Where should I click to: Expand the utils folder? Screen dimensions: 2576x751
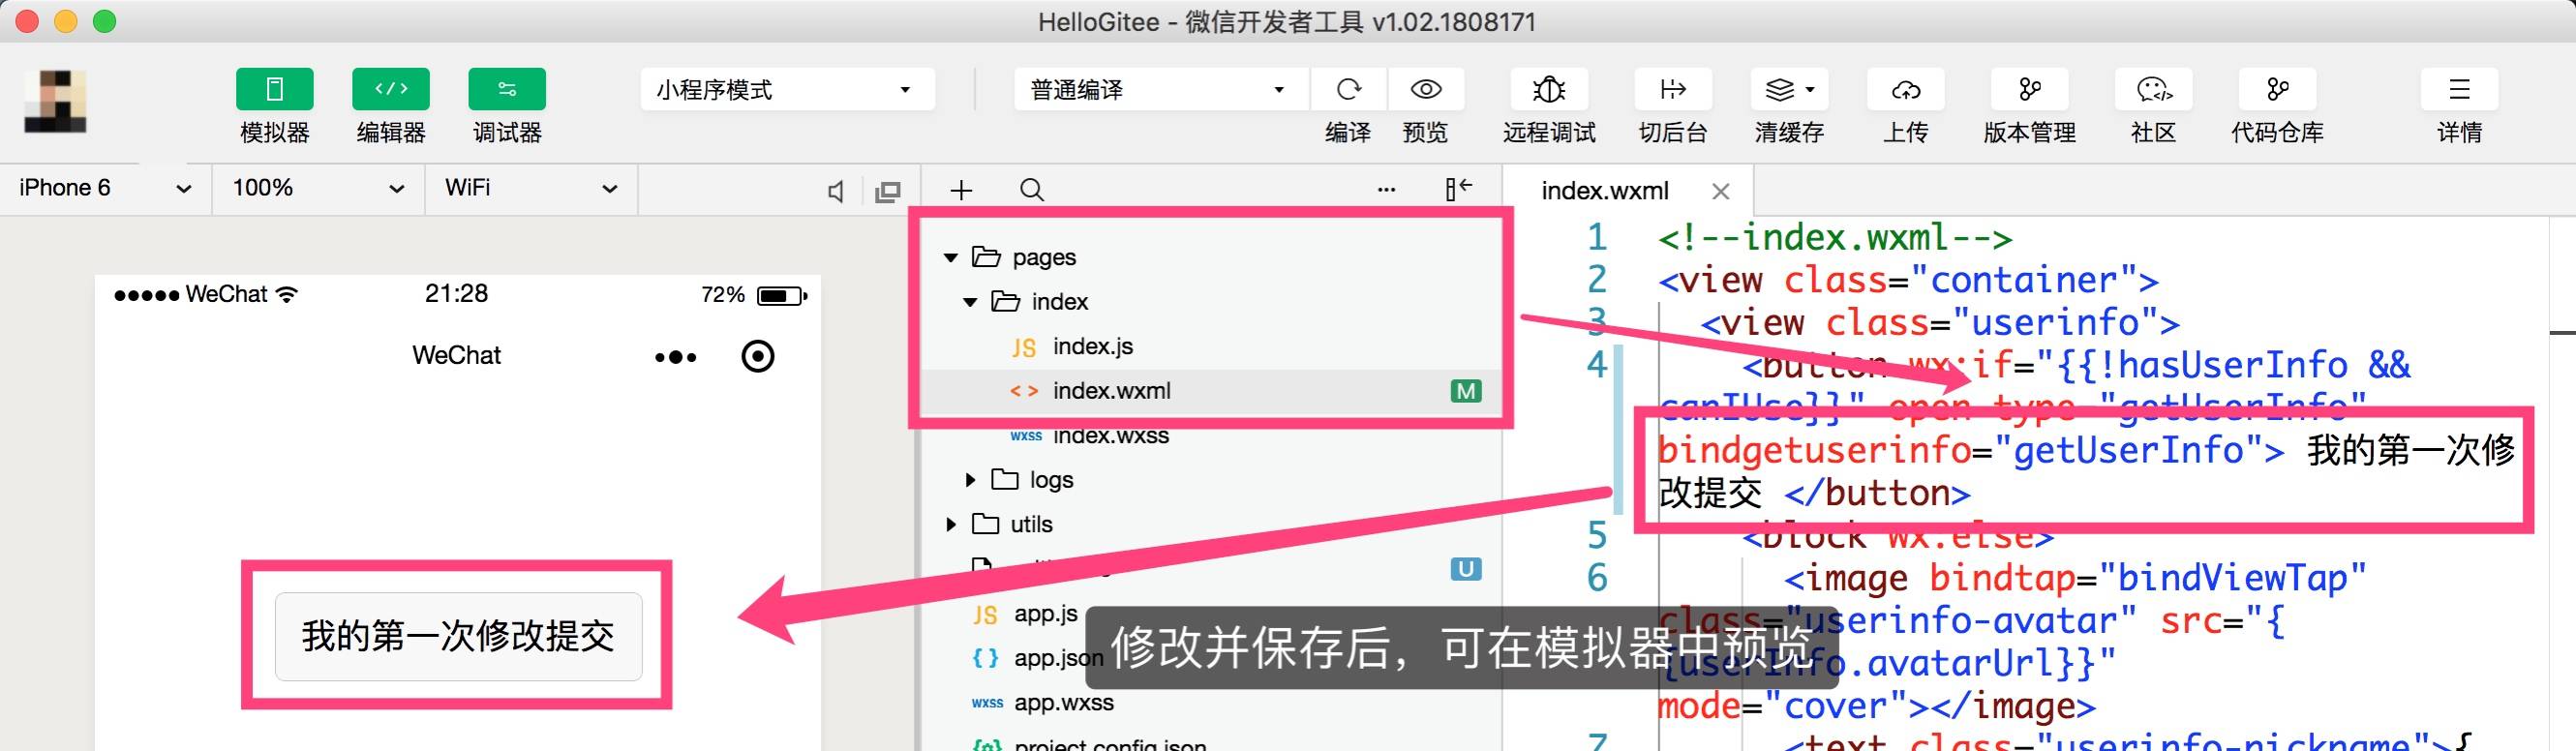(x=950, y=524)
